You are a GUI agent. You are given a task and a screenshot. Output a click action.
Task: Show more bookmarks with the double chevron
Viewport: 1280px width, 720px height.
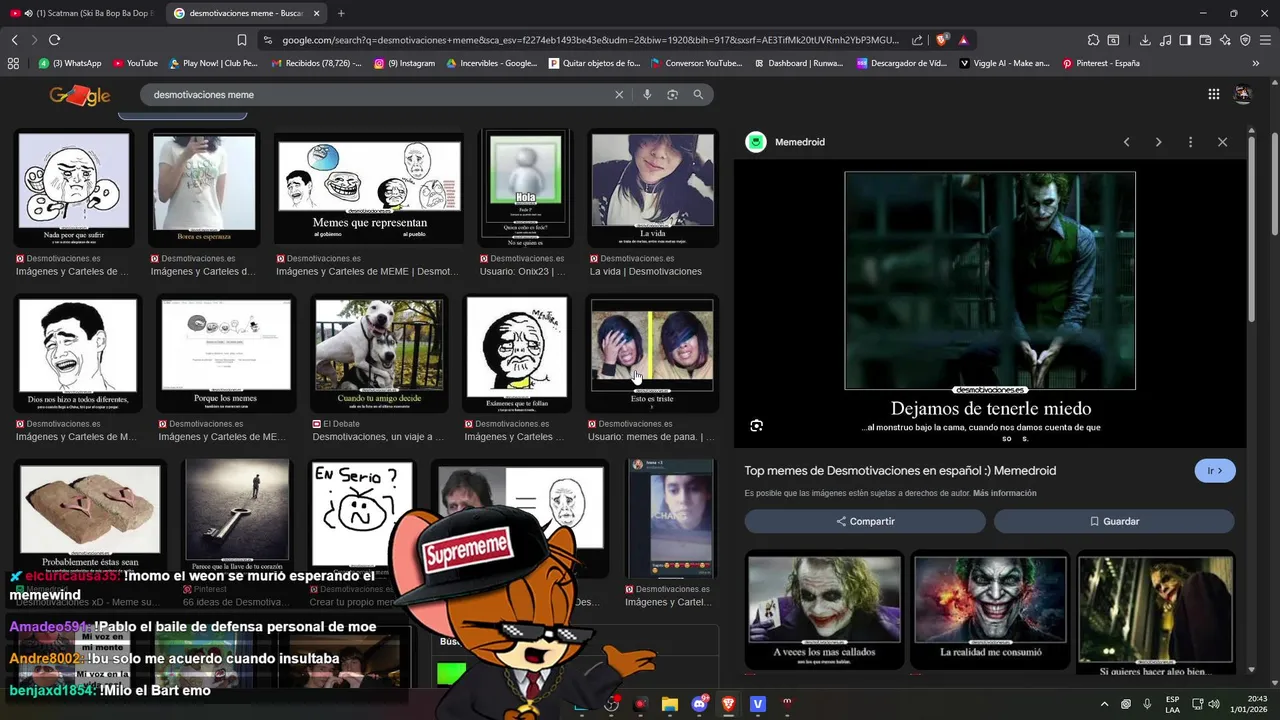(1256, 63)
